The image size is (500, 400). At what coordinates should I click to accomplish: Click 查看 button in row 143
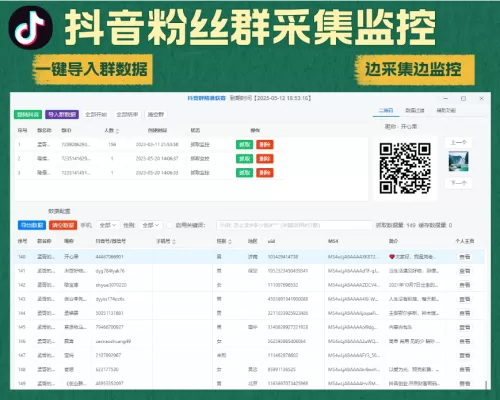pos(465,299)
